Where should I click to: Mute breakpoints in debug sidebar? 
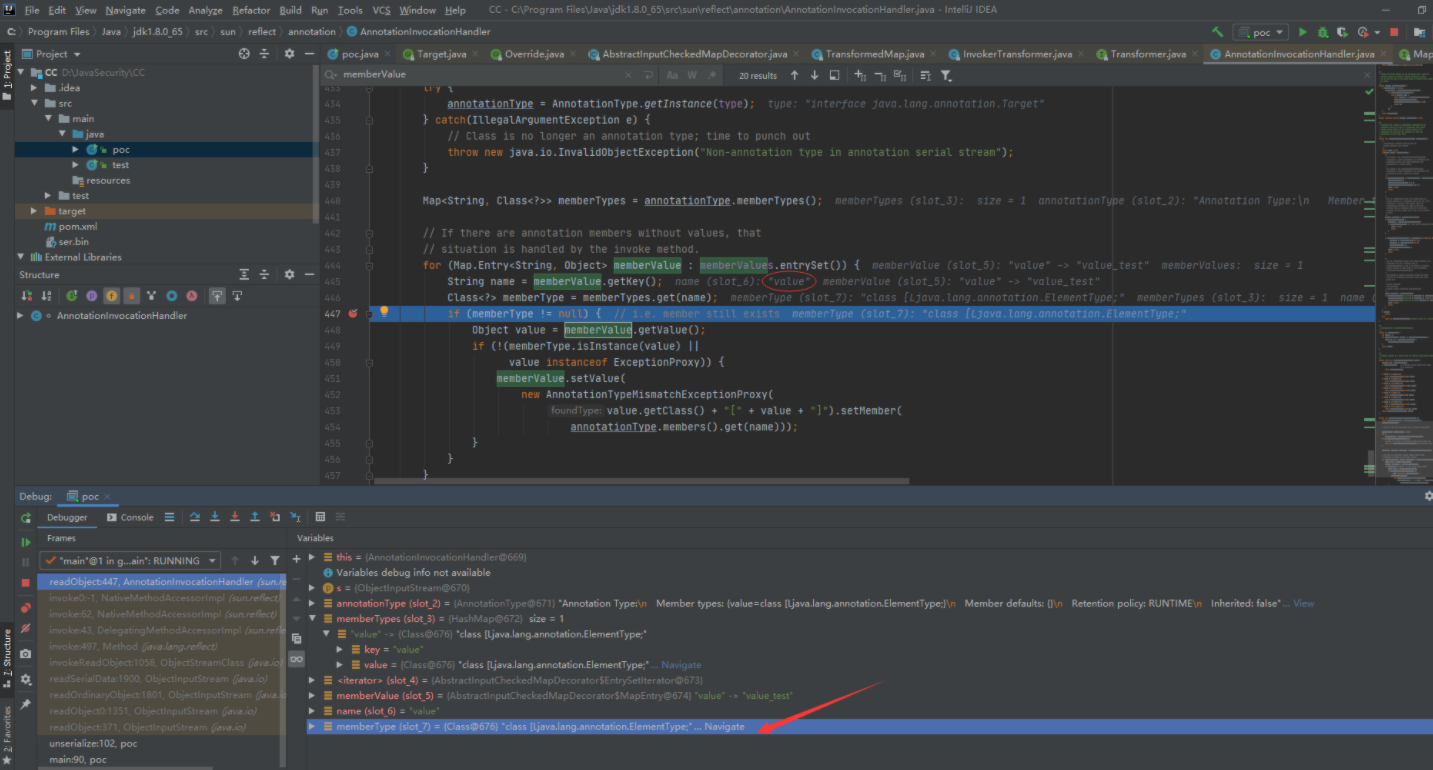pos(26,629)
